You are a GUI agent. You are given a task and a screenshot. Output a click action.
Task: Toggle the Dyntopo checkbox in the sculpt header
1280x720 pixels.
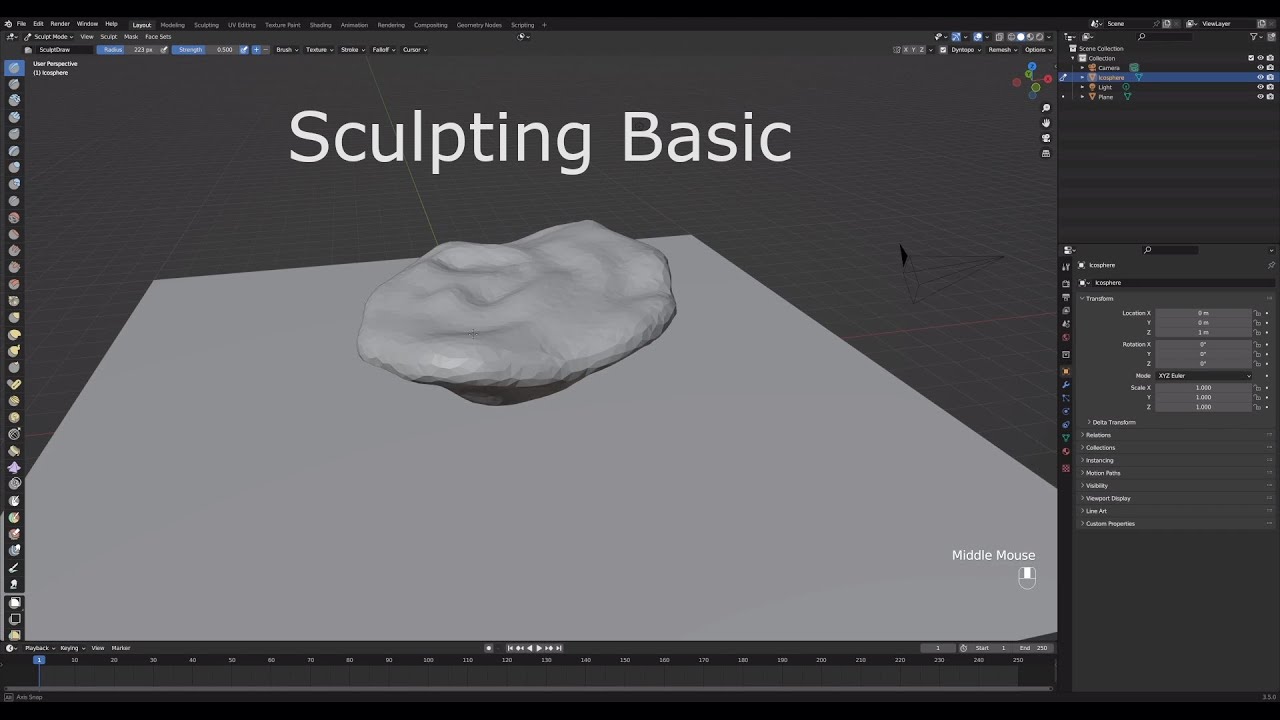click(x=943, y=49)
